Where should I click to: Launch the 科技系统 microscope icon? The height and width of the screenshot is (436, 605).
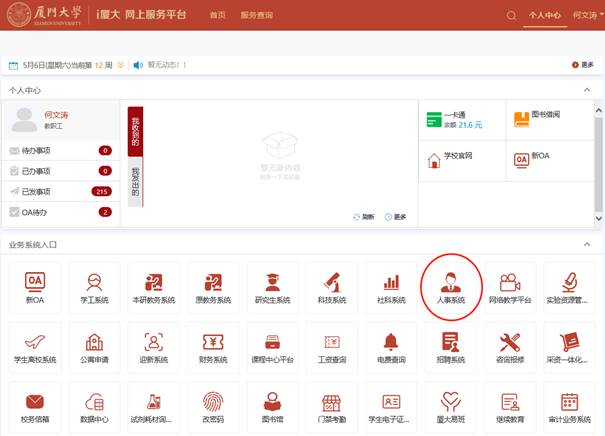(x=332, y=286)
